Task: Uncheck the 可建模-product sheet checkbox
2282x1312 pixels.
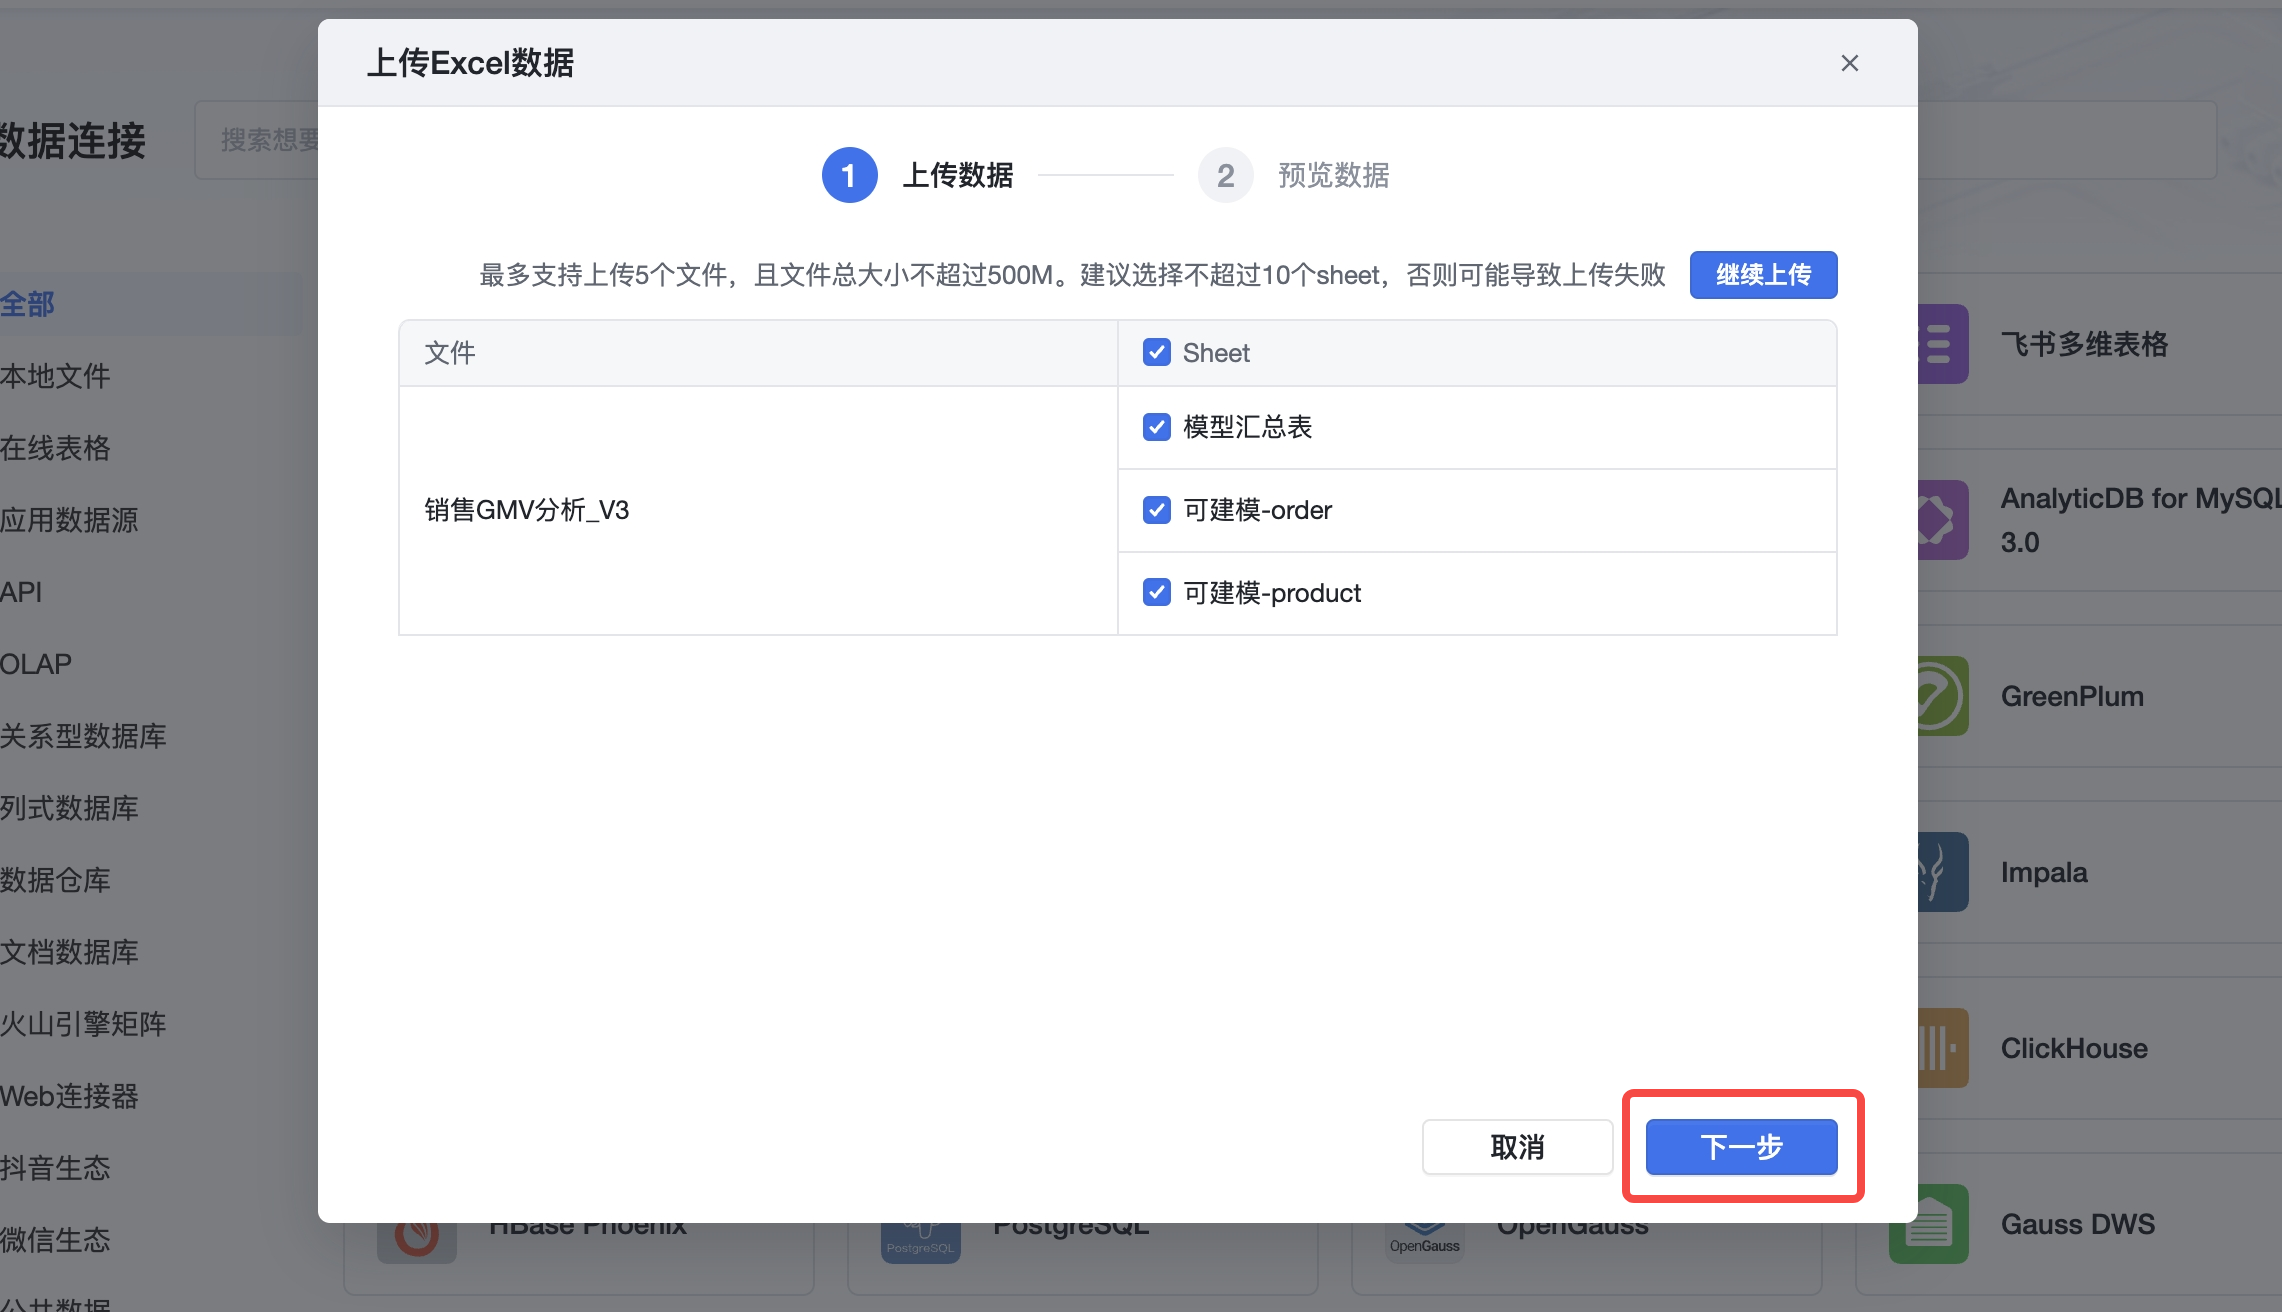Action: tap(1157, 593)
